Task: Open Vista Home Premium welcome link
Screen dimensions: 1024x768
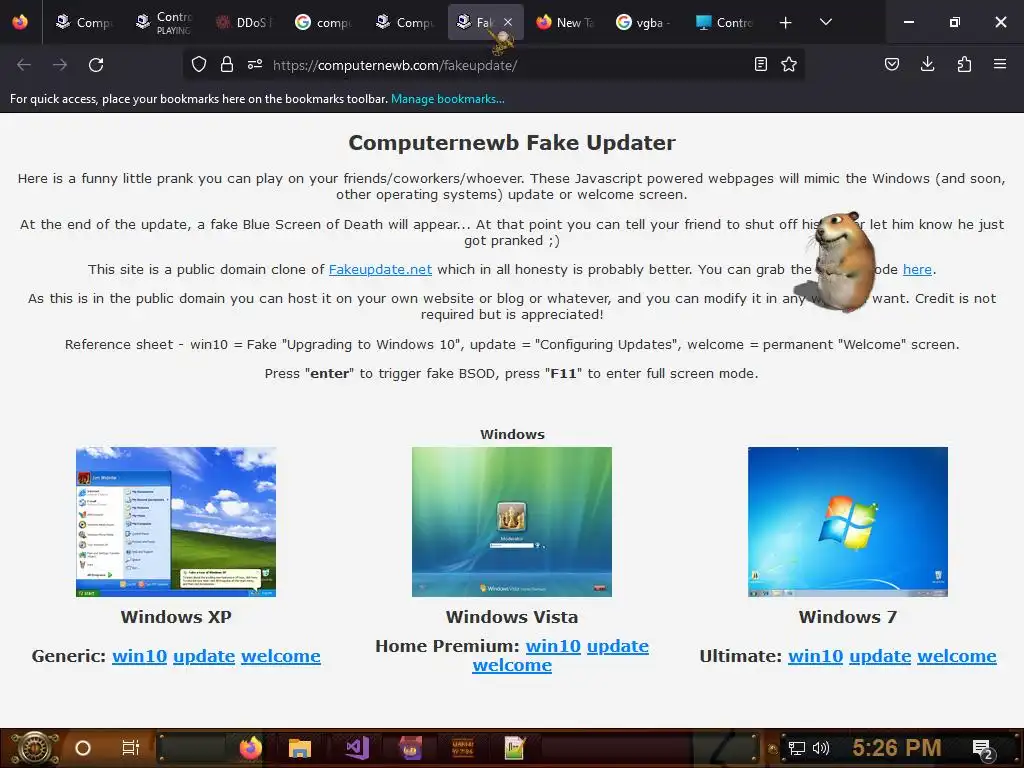Action: coord(512,665)
